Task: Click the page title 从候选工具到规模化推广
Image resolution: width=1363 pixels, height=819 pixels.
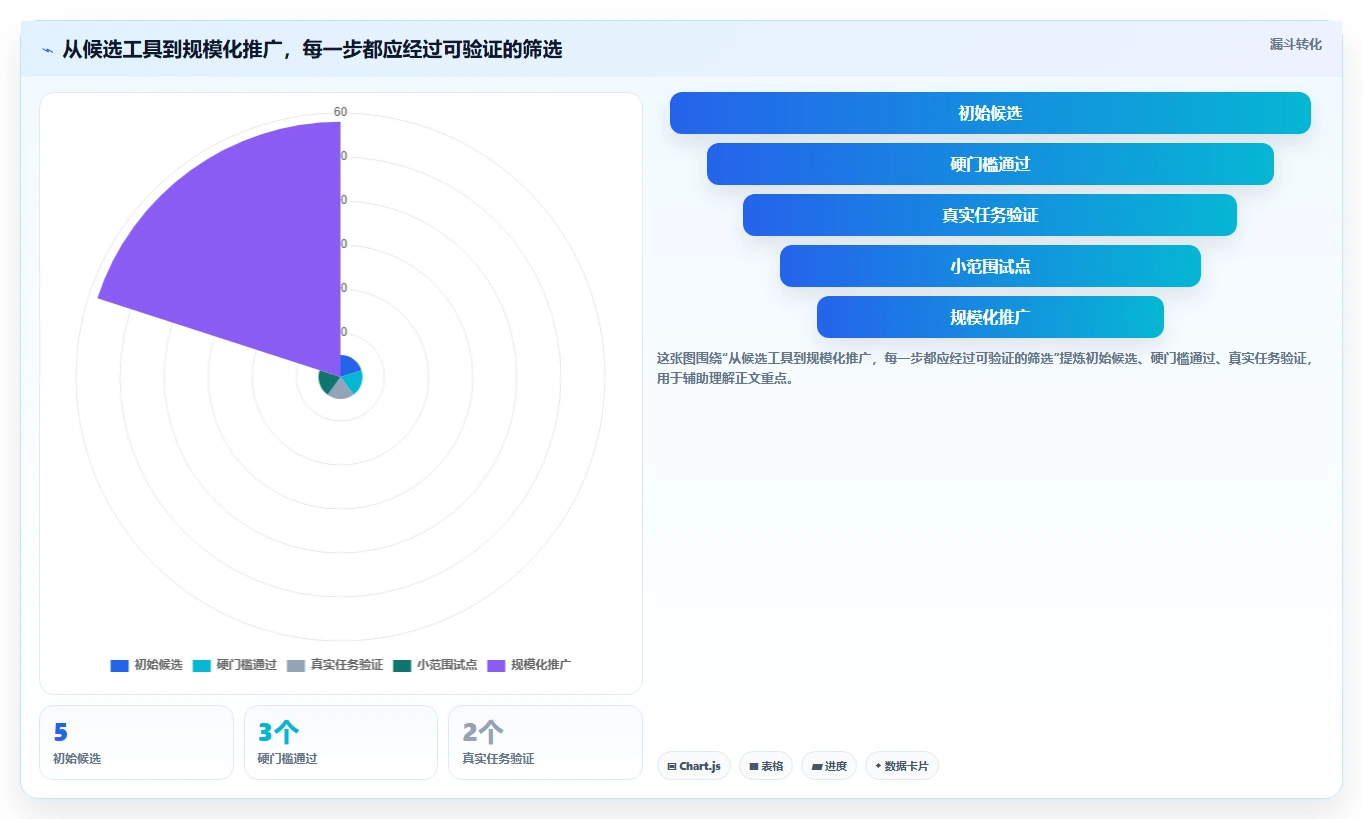Action: (312, 49)
